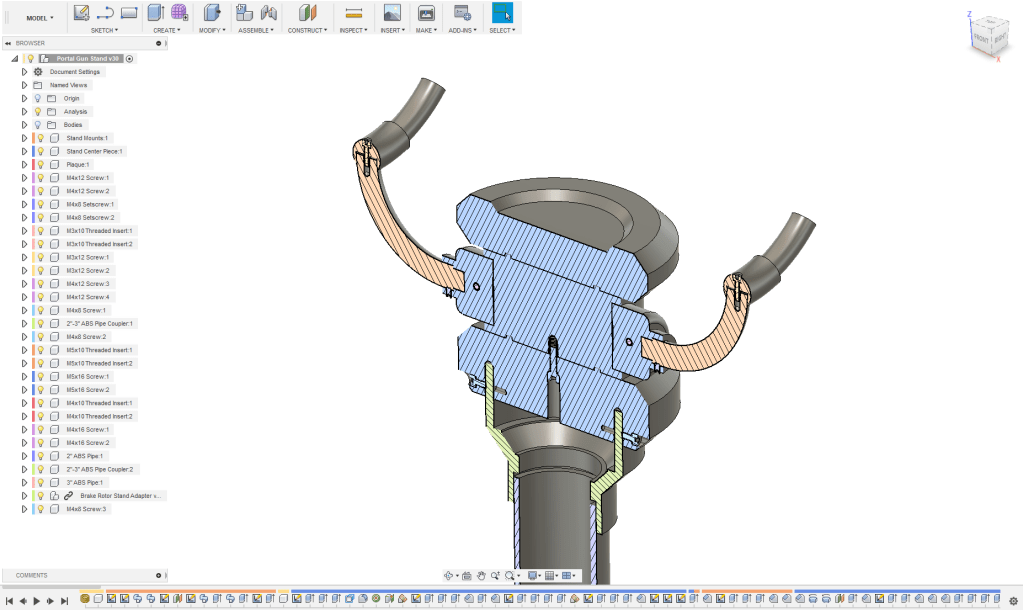
Task: Click the Press Pull icon in Modify
Action: (x=210, y=13)
